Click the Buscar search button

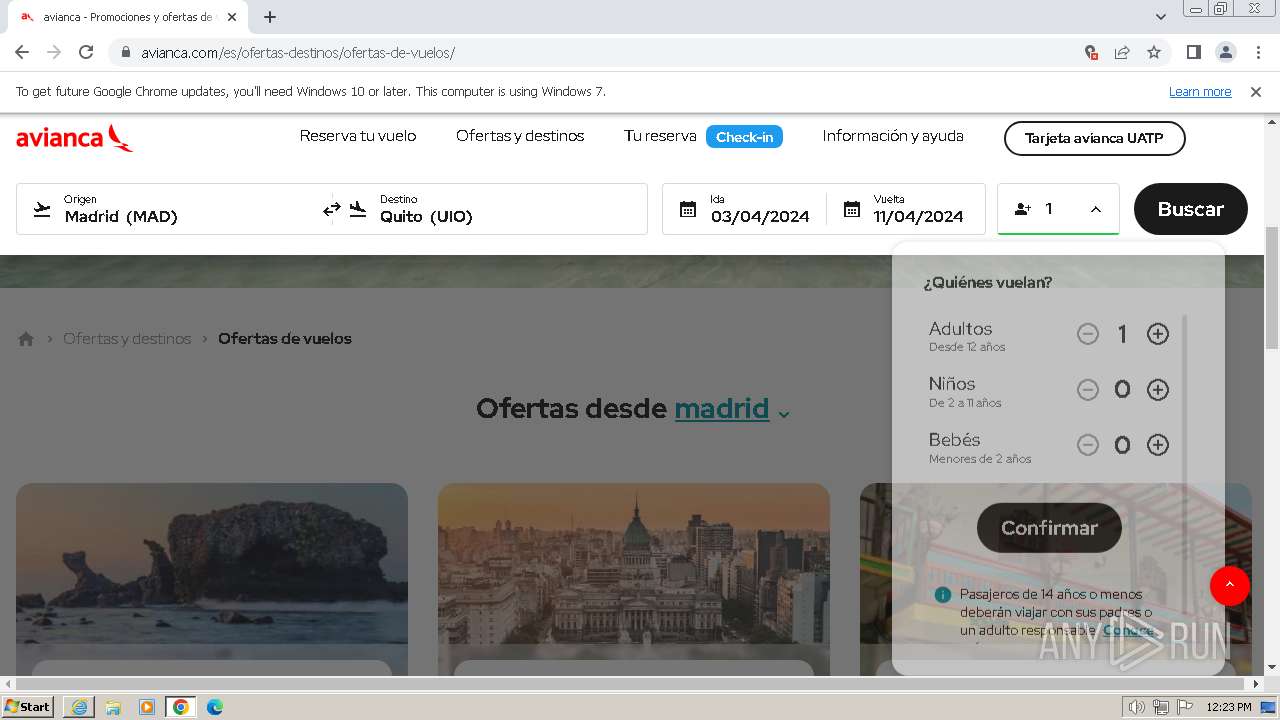click(x=1191, y=209)
